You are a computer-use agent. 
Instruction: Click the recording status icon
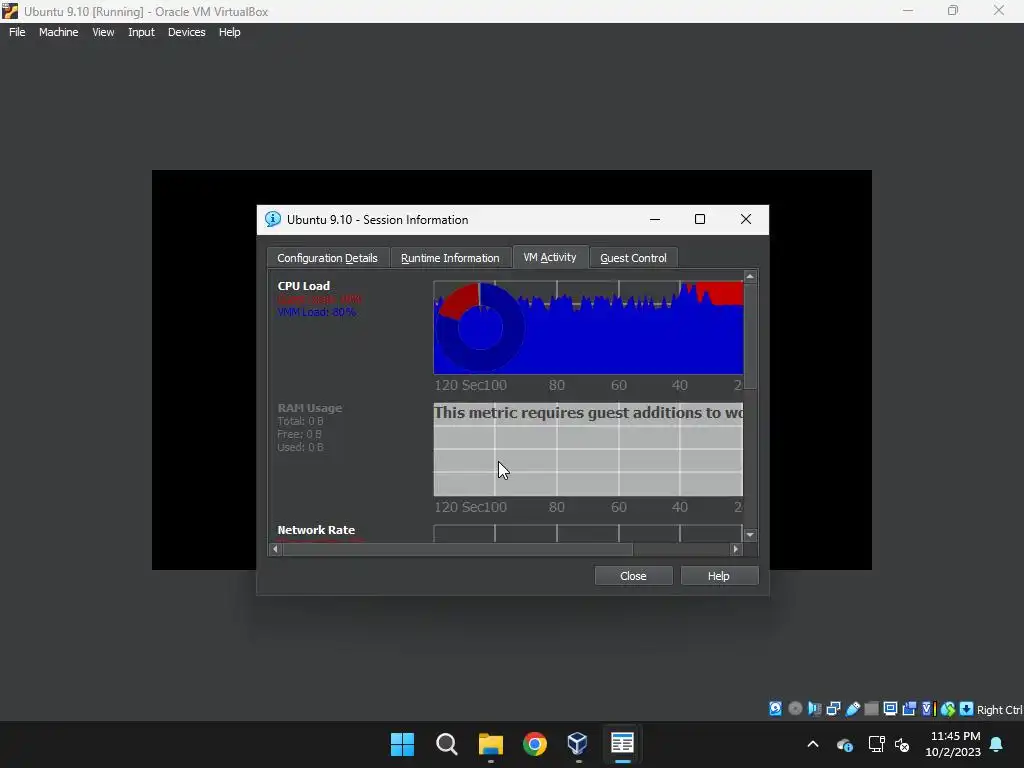(909, 709)
